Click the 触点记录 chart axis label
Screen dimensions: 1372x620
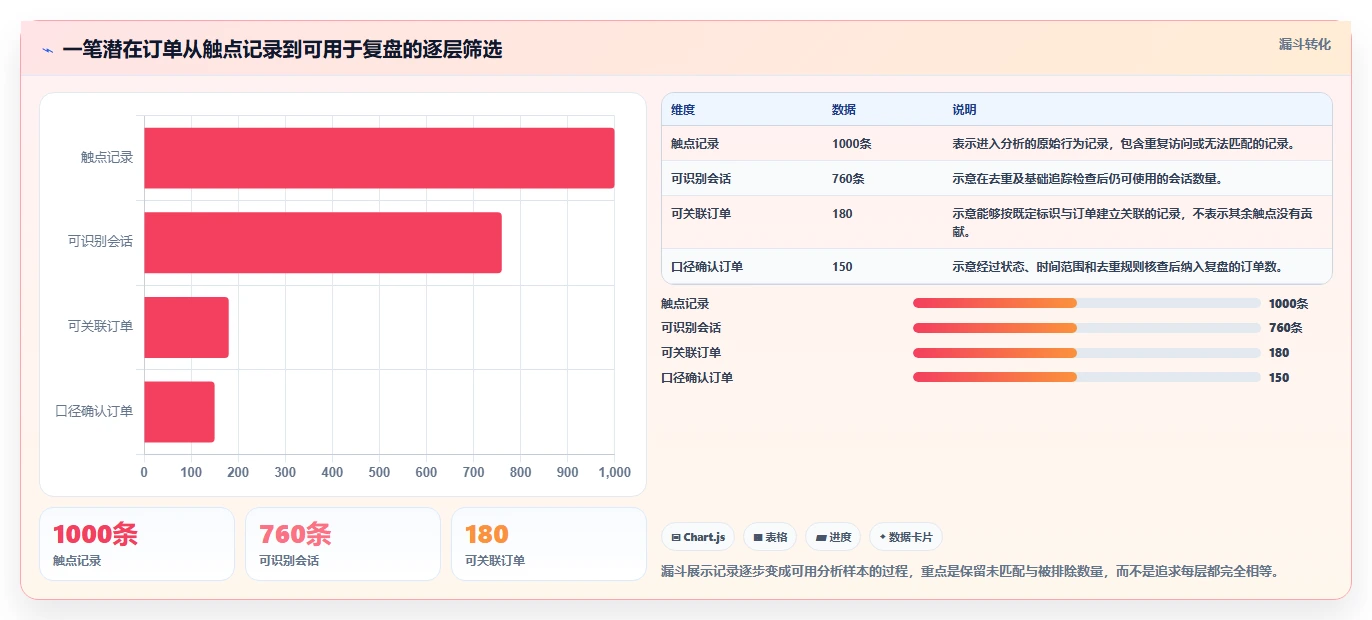click(107, 158)
